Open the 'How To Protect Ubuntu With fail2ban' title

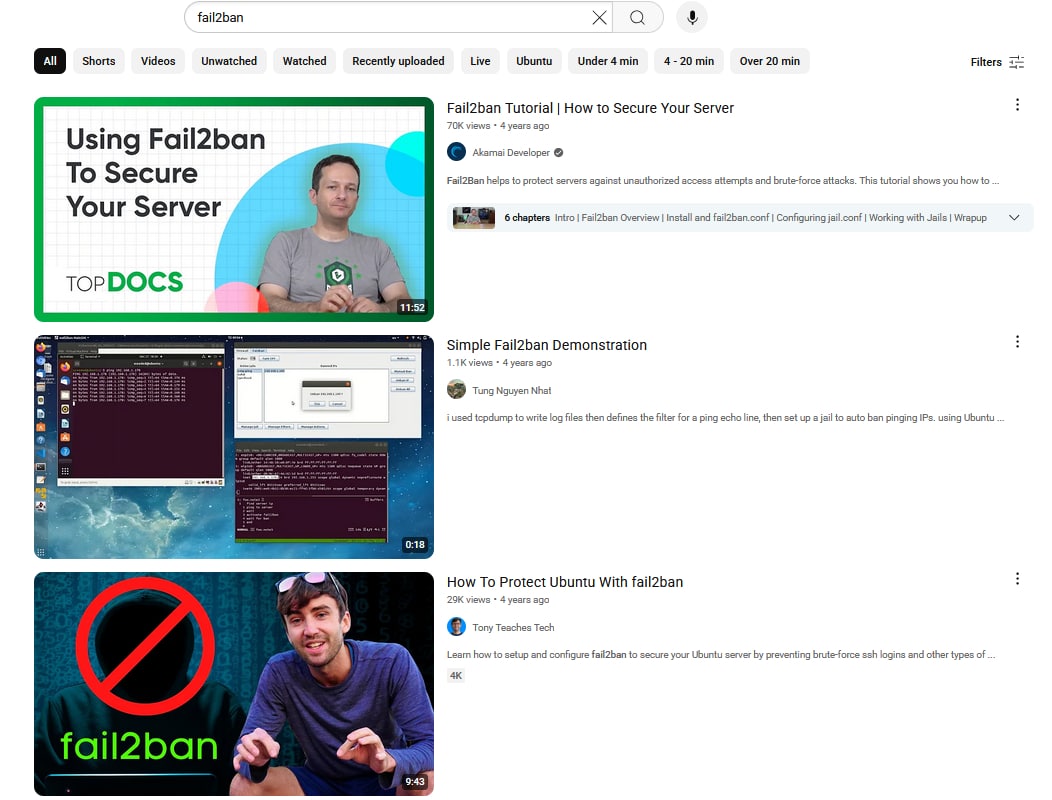click(564, 582)
